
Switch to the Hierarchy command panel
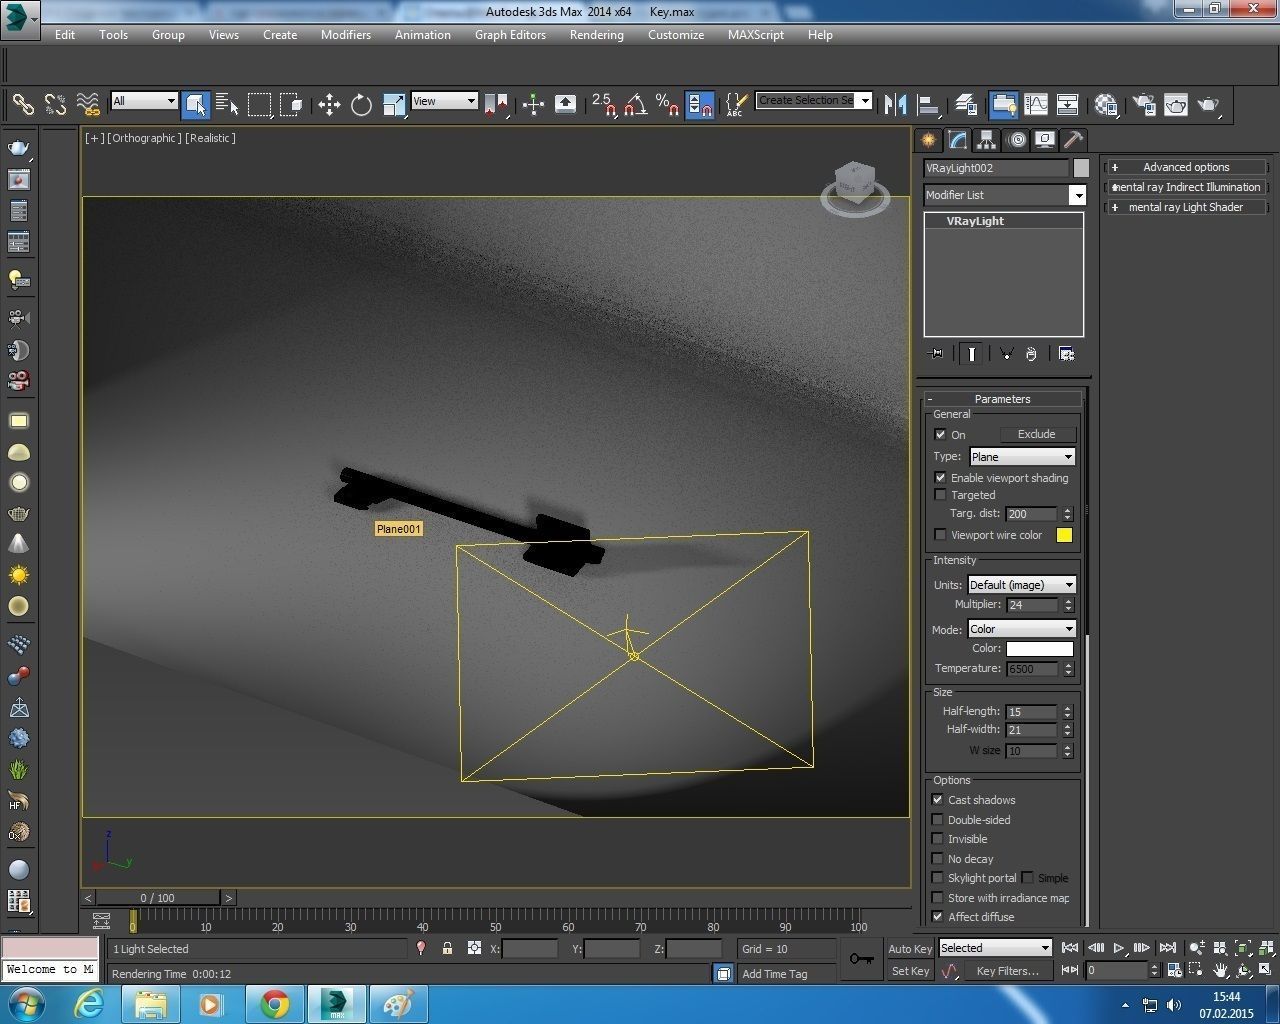tap(987, 140)
